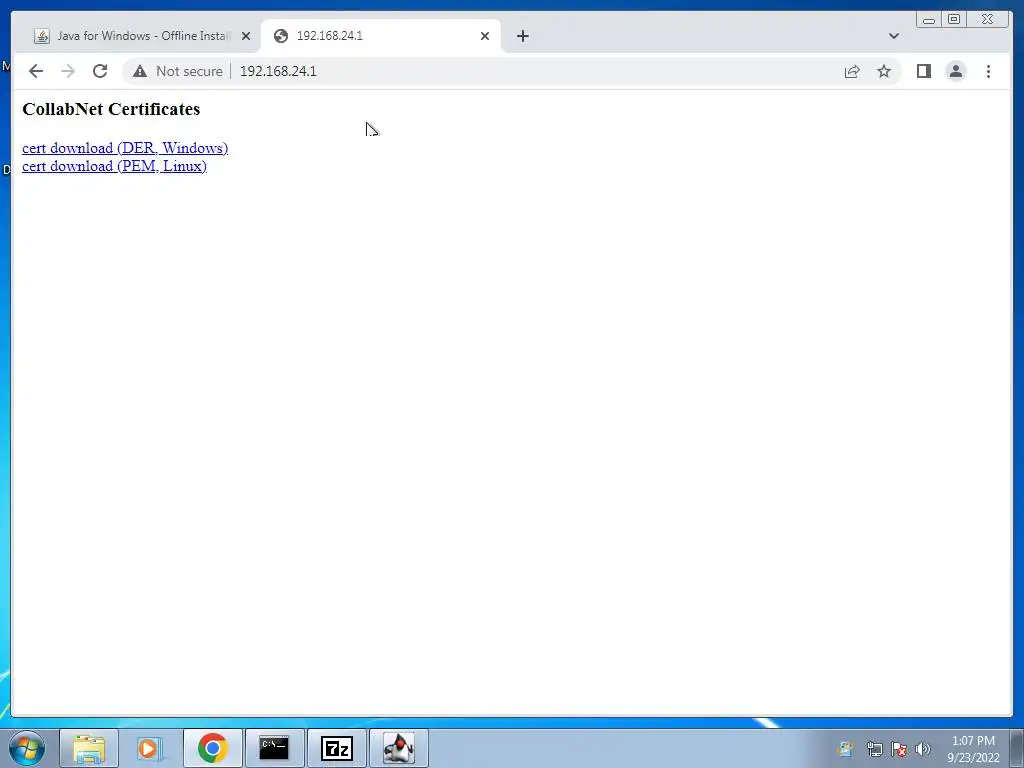Expand the tab search chevron

point(893,36)
